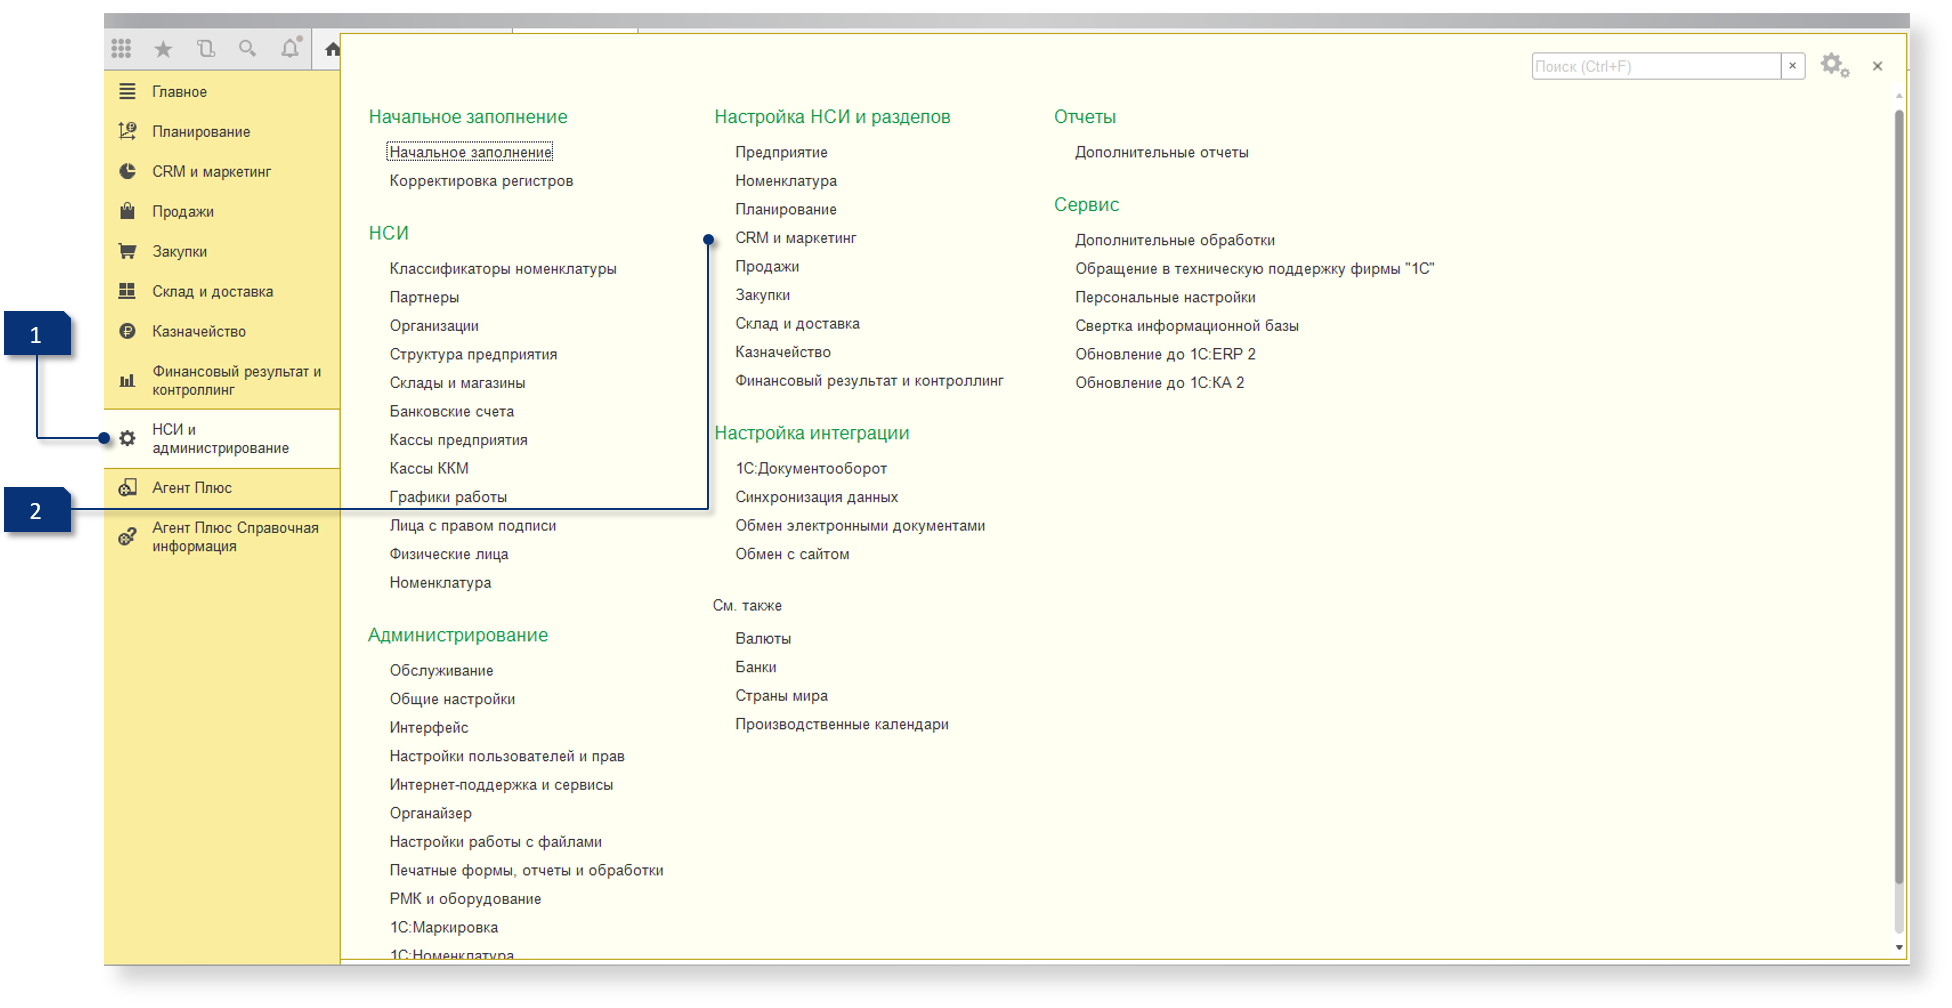Open Физические лица
The height and width of the screenshot is (1008, 1952).
point(449,554)
